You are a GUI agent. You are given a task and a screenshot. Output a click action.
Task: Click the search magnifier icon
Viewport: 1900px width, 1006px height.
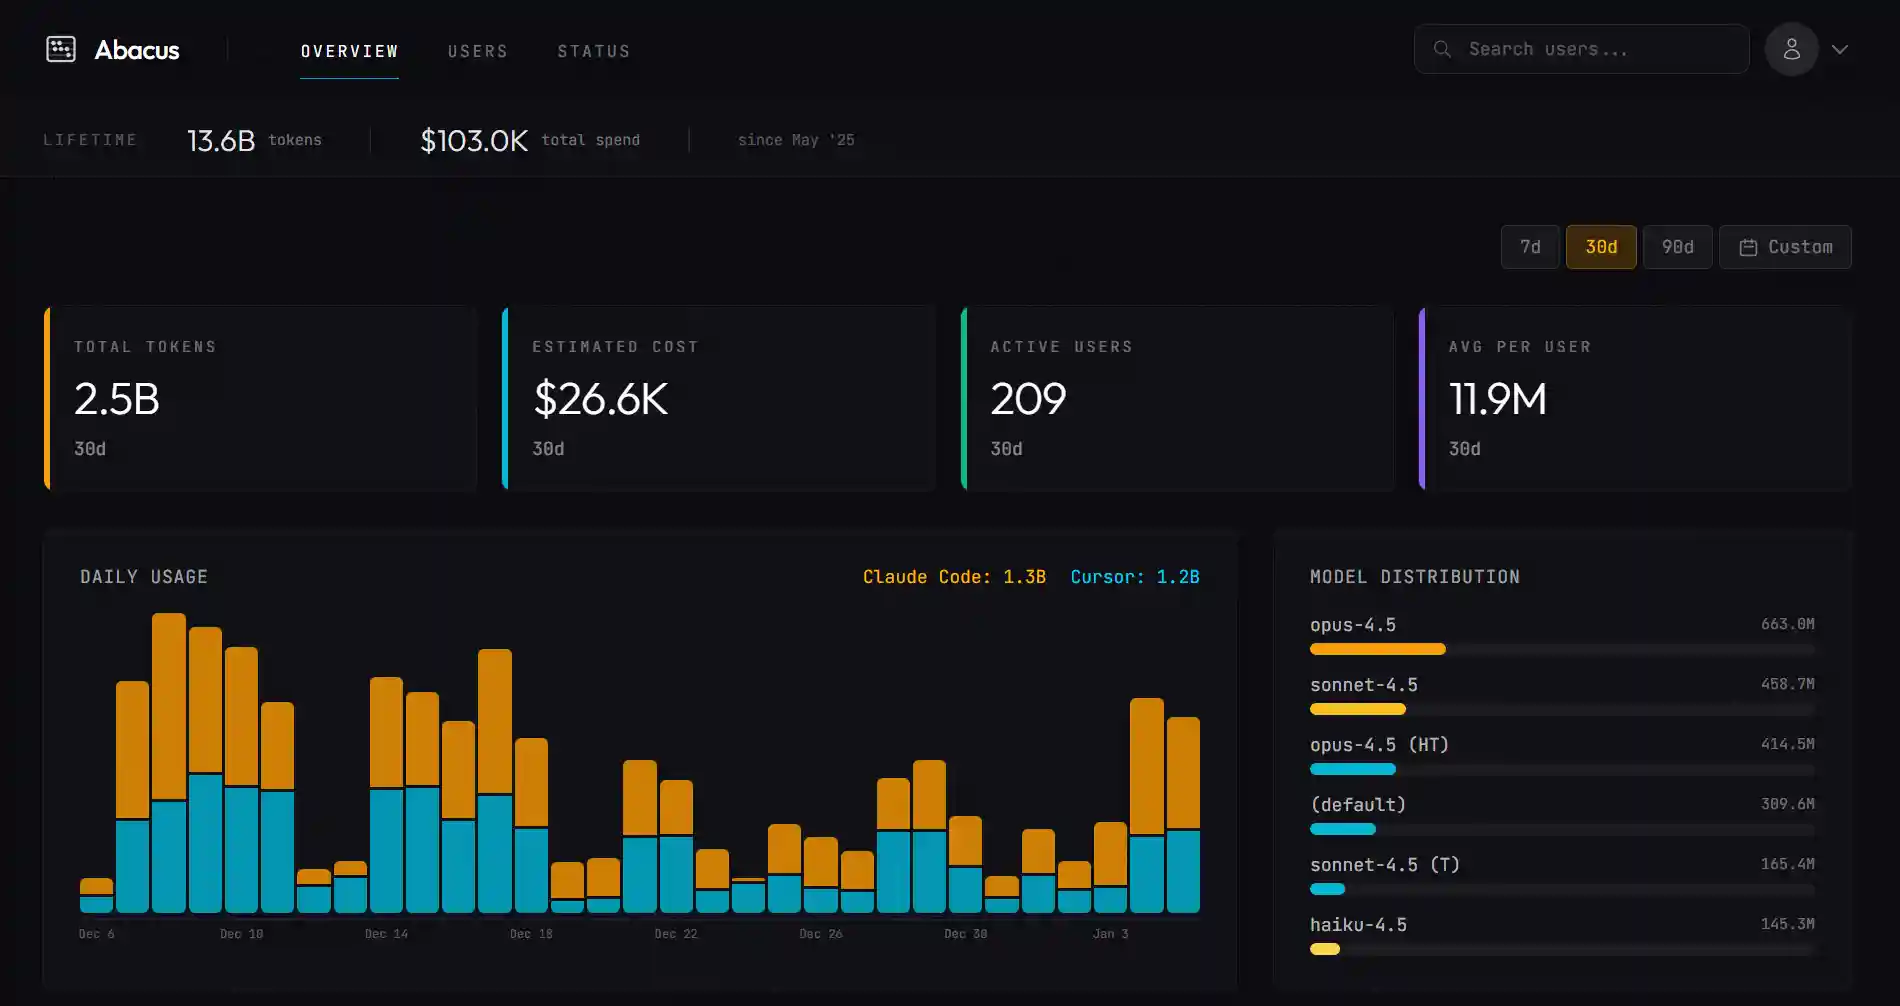[1441, 48]
